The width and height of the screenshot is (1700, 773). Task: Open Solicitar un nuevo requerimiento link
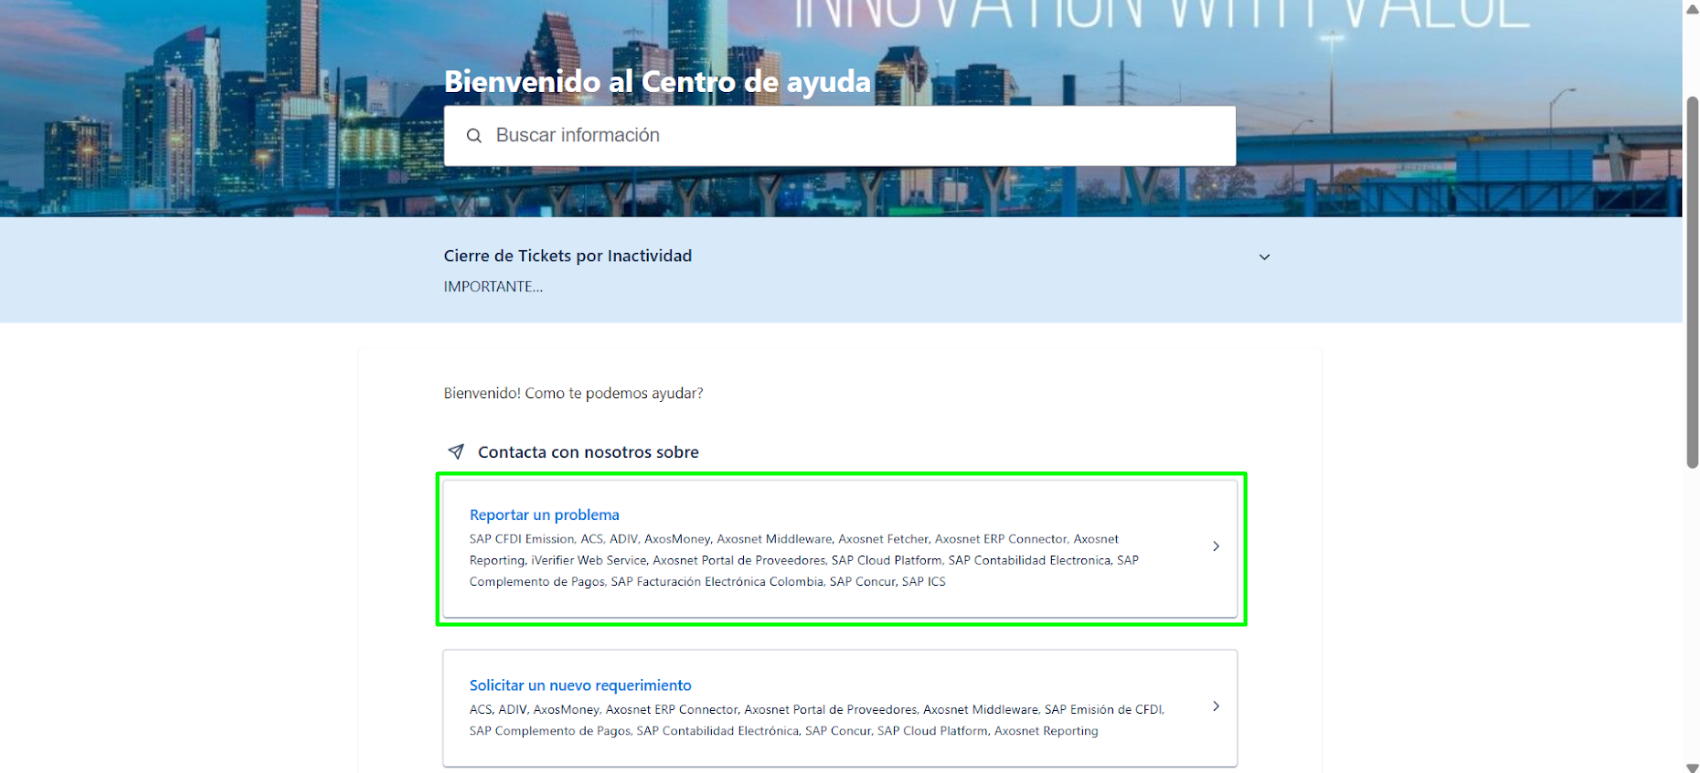coord(580,685)
